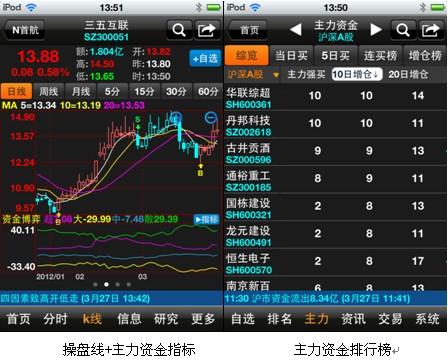The width and height of the screenshot is (448, 360).
Task: Sort by the 主力强买 column
Action: [x=306, y=74]
